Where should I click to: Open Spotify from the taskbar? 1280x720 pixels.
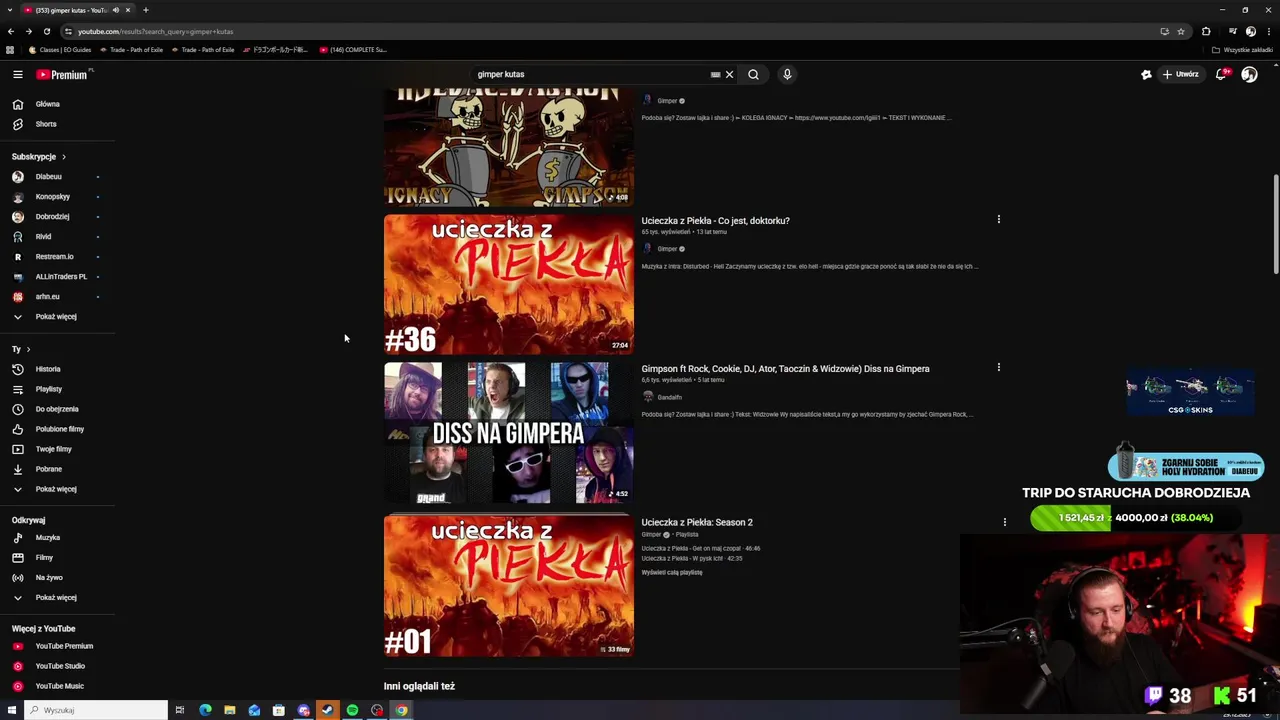point(352,710)
